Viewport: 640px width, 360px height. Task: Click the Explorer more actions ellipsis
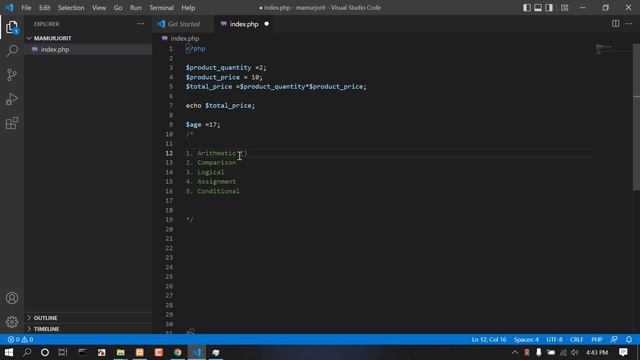coord(140,24)
